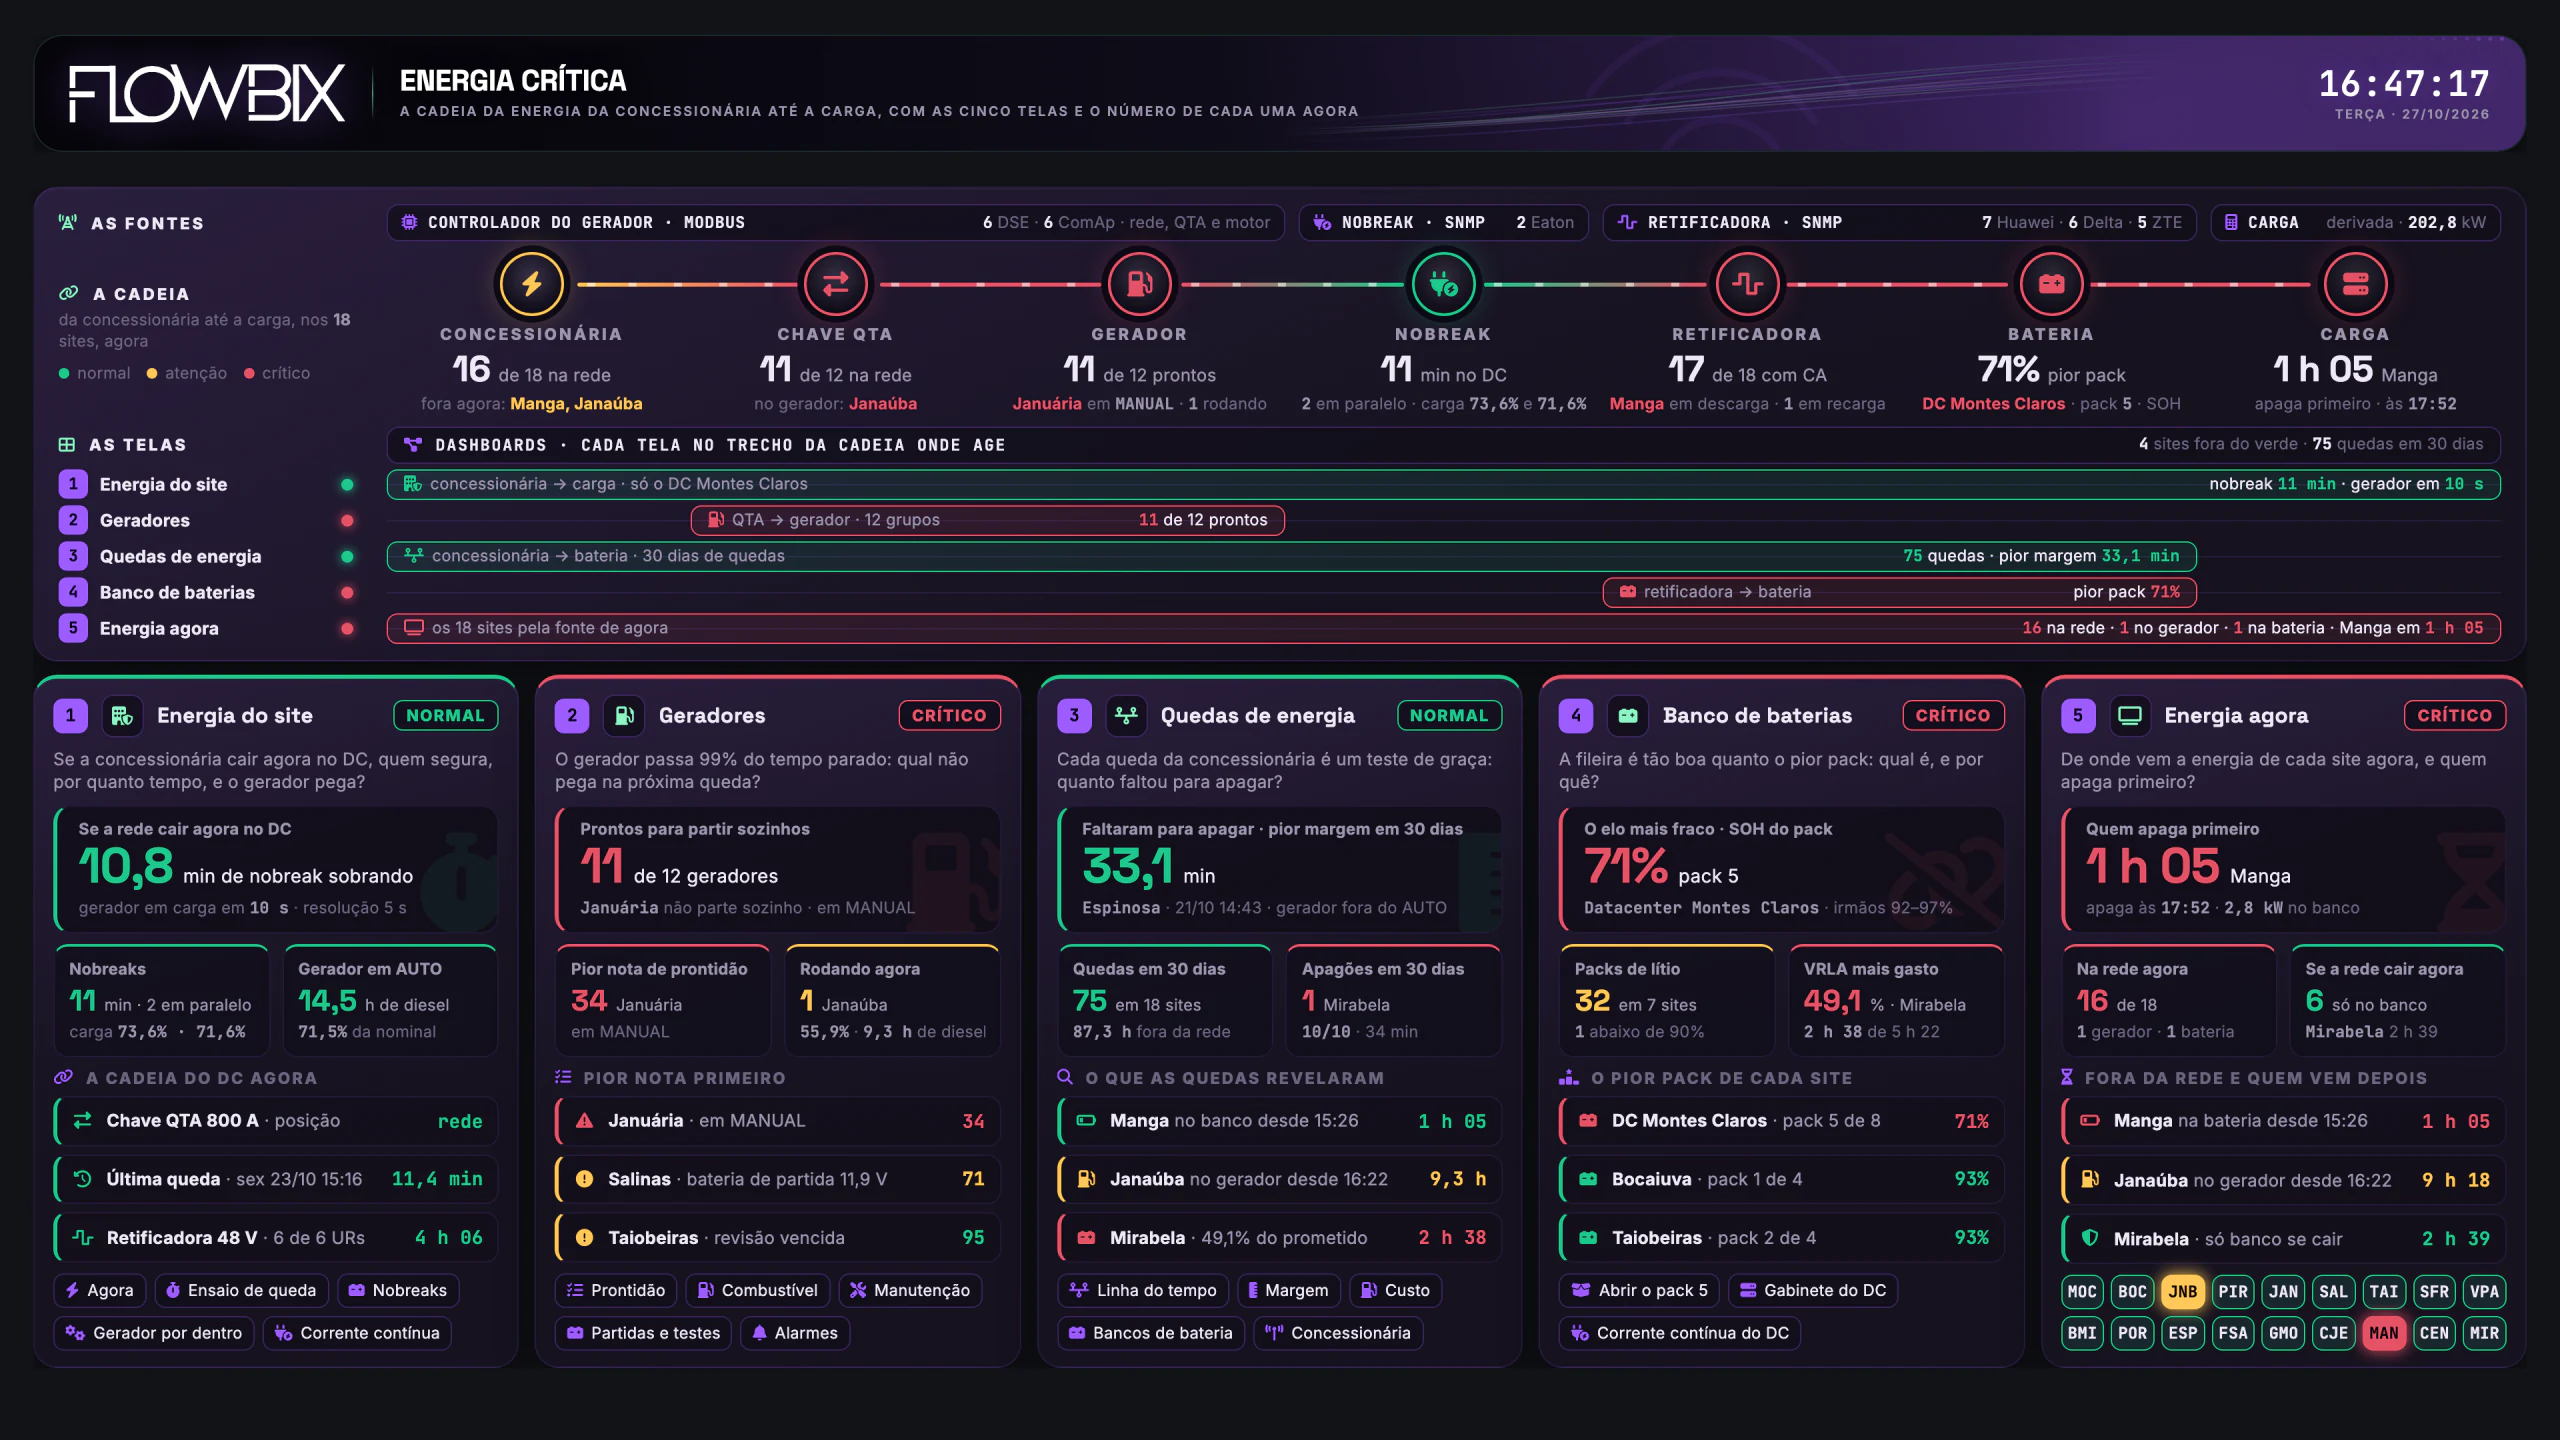Click the Energia do site card icon
The image size is (2560, 1440).
coord(122,715)
